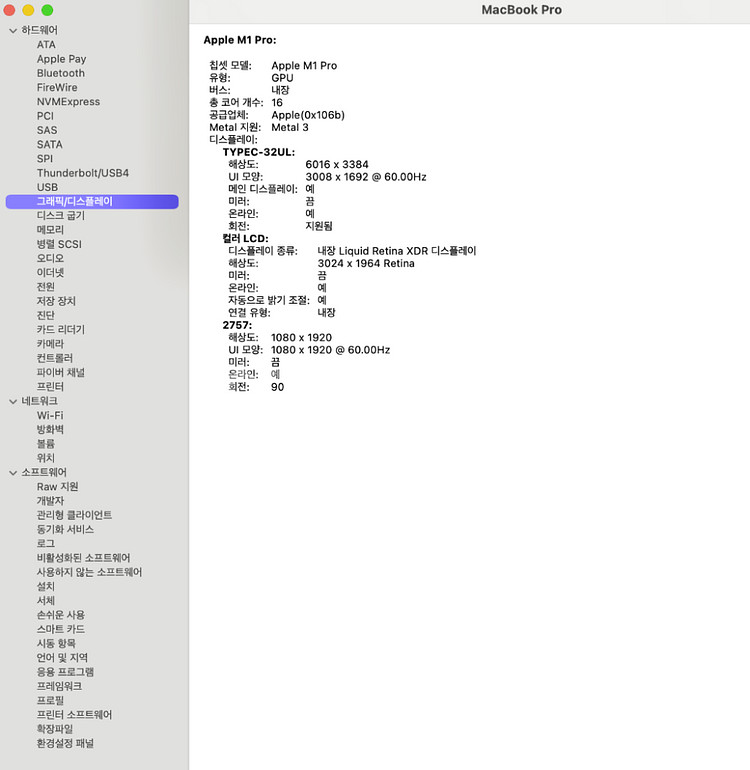Select Raw 지원 software item

tap(57, 487)
